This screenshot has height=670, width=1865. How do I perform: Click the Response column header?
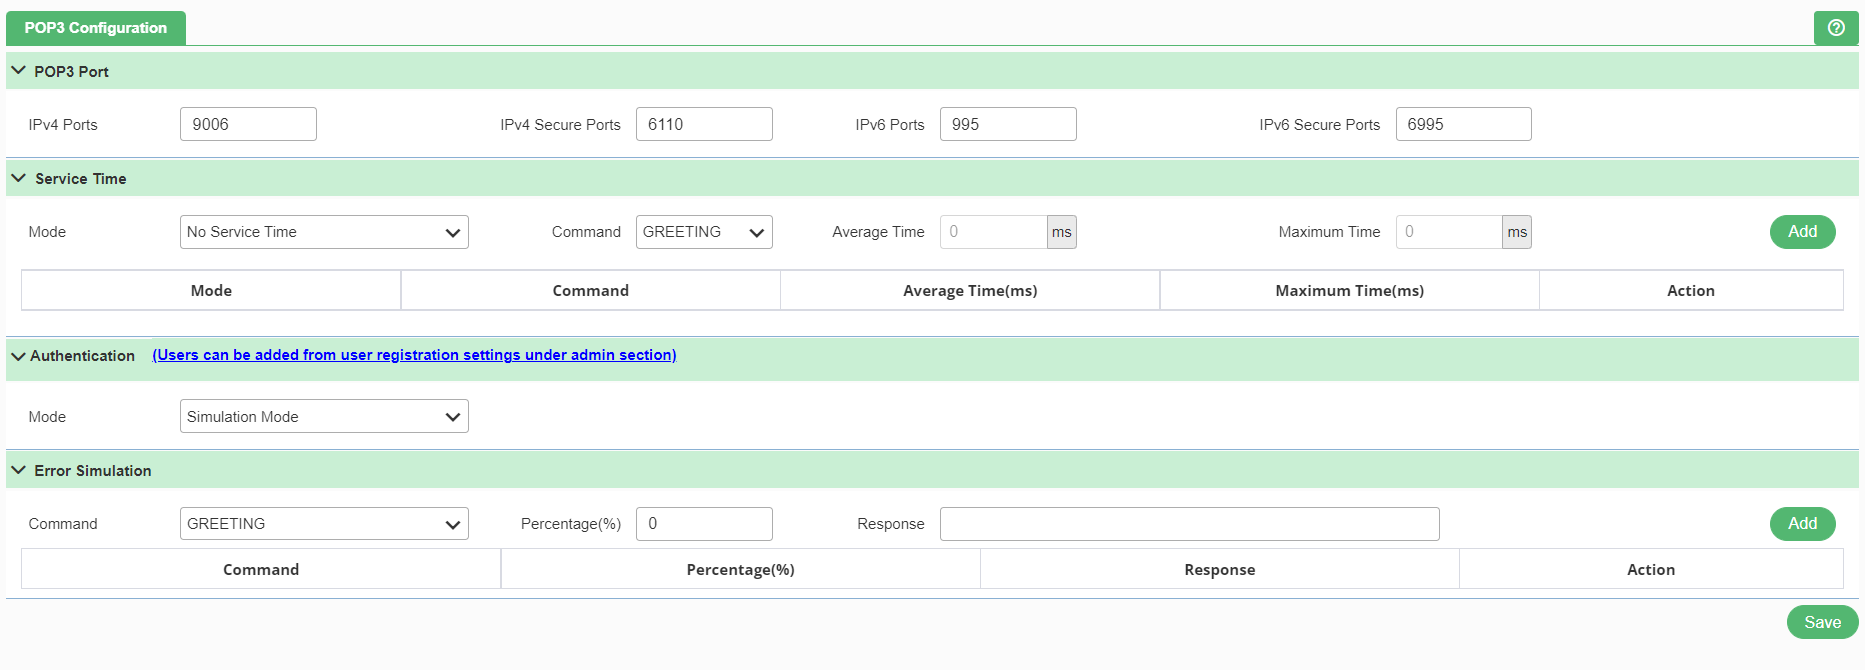(1220, 570)
